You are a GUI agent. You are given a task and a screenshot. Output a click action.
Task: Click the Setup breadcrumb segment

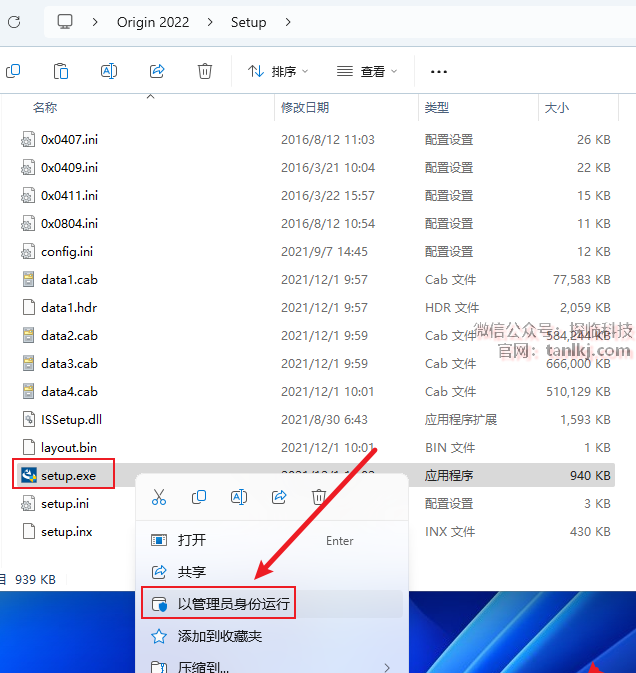(x=248, y=22)
